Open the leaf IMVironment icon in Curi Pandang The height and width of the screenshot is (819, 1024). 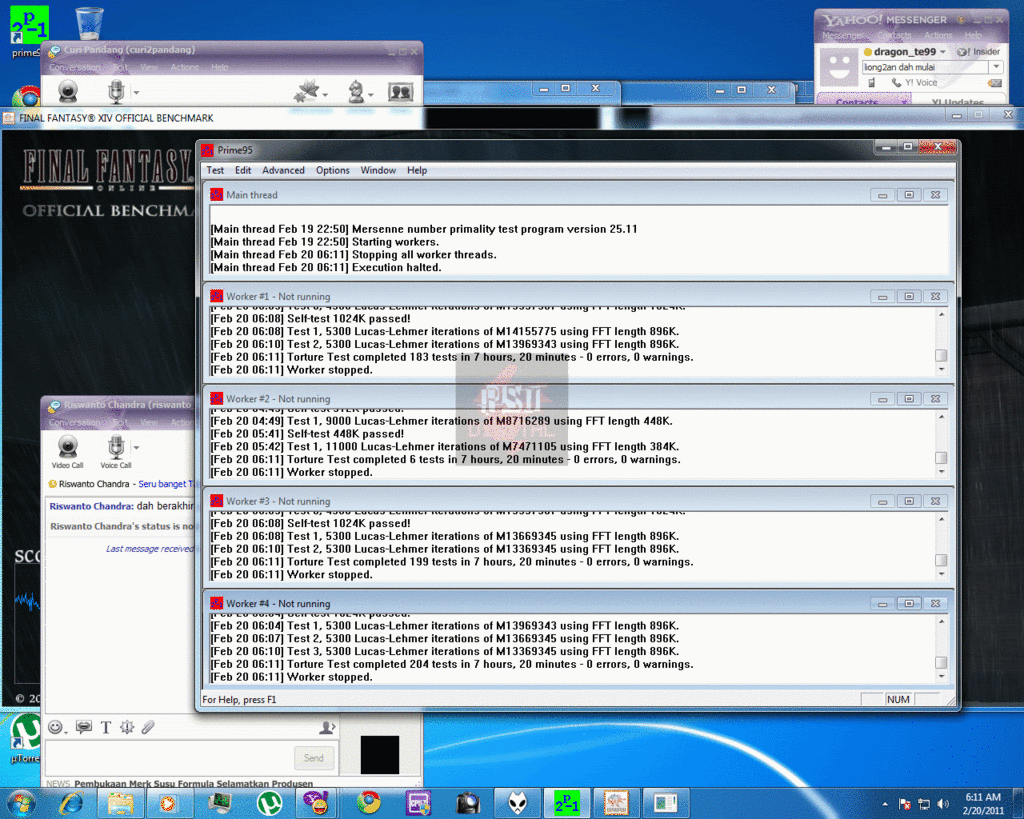point(306,91)
